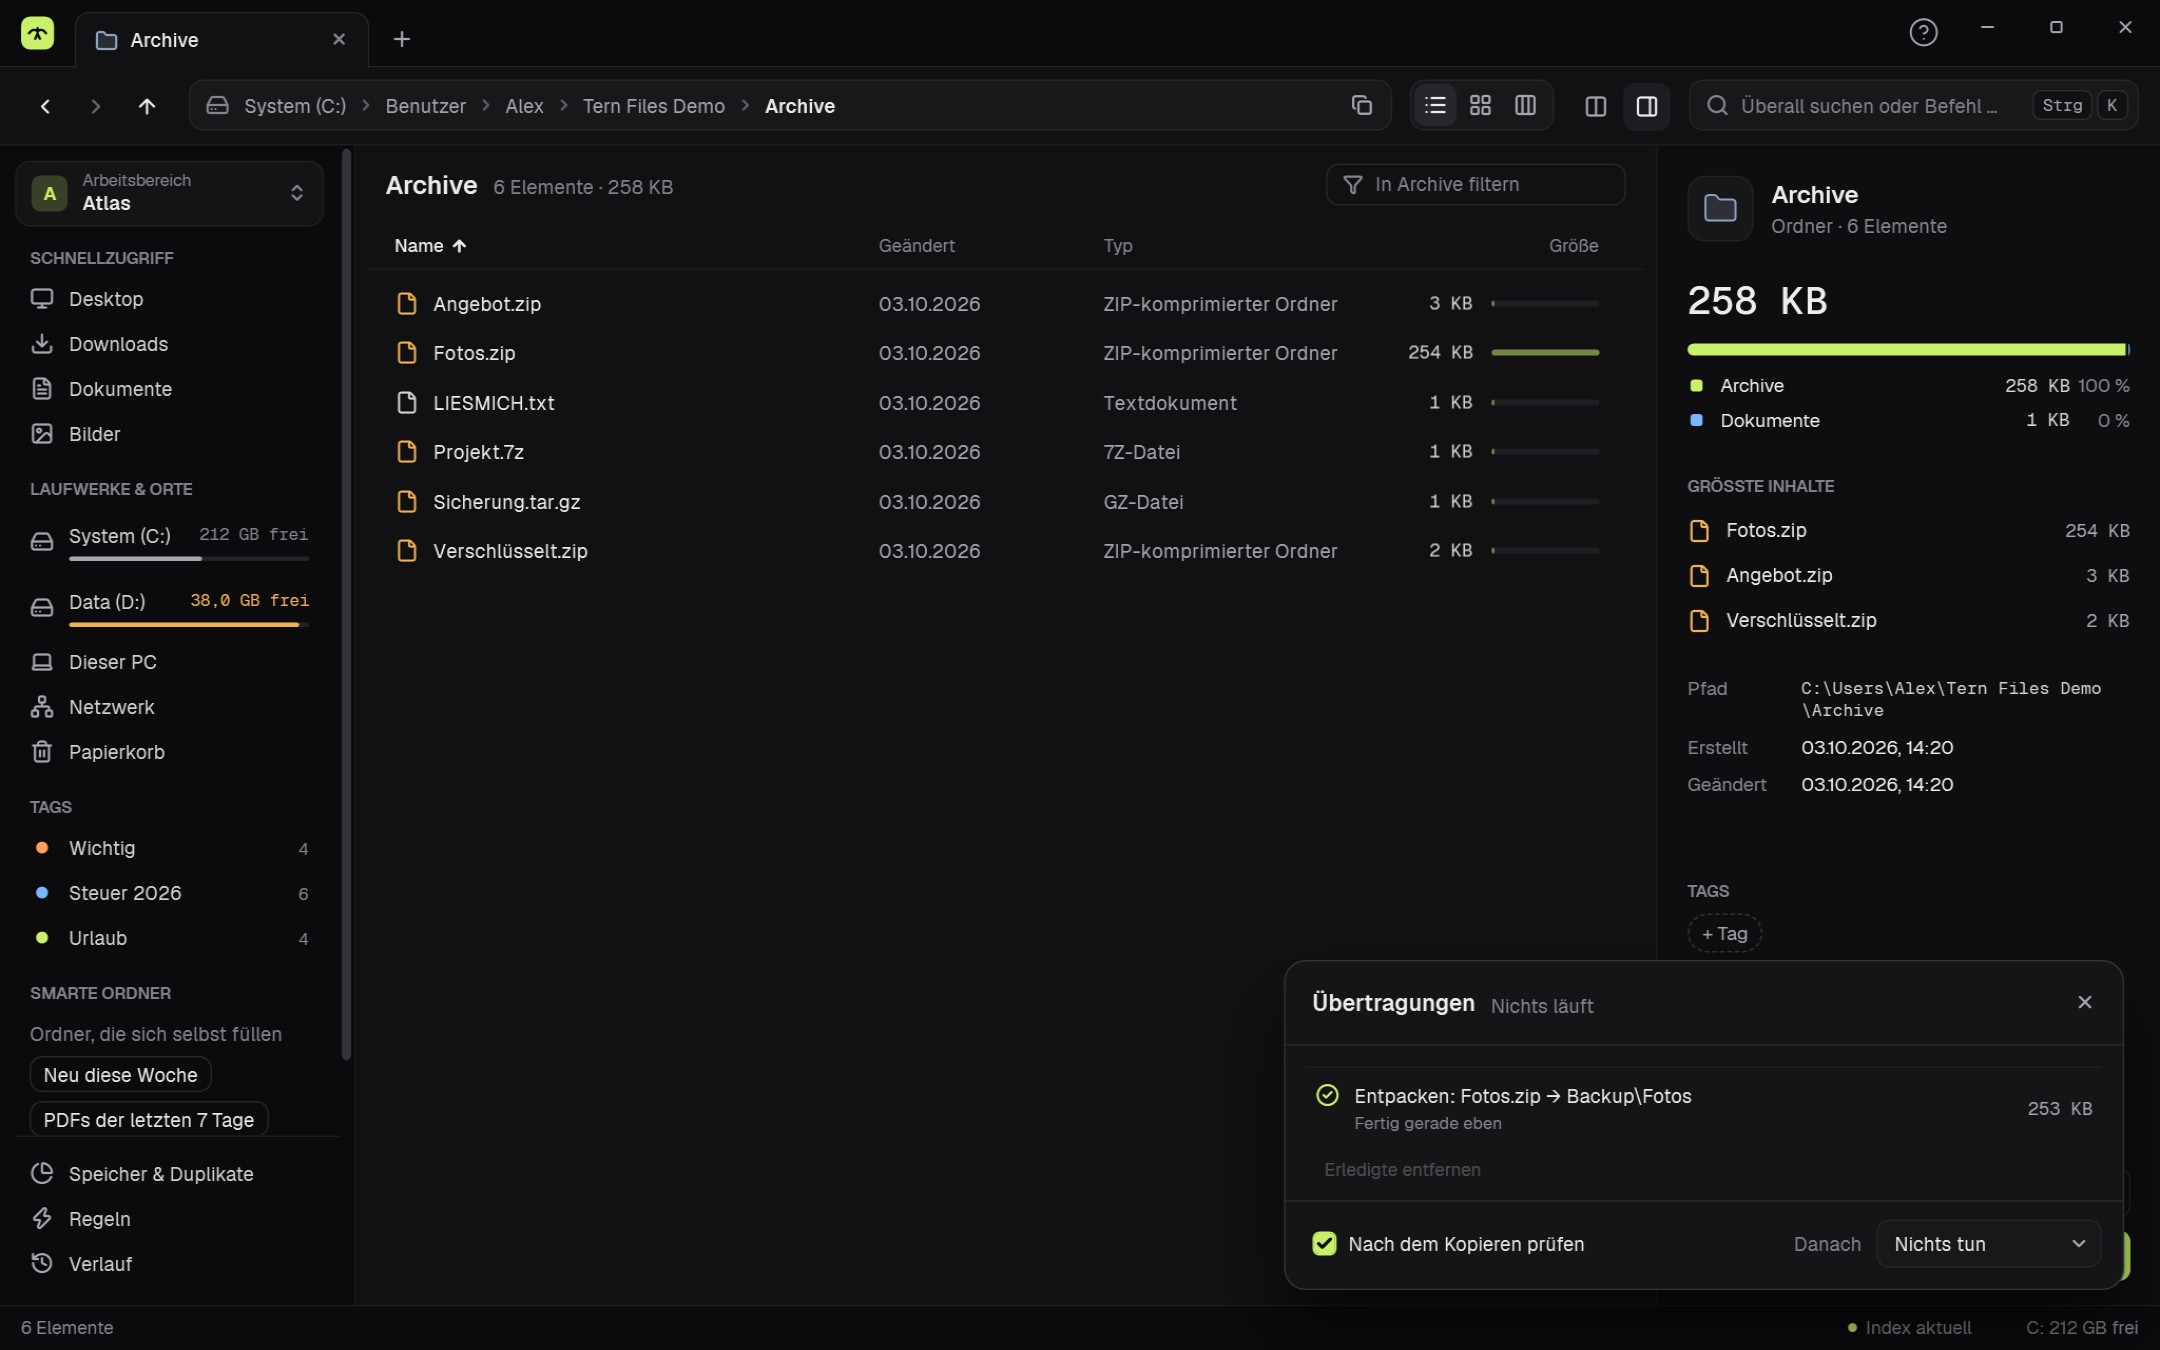Open PDFs der letzten 7 Tage
This screenshot has height=1350, width=2160.
tap(149, 1120)
